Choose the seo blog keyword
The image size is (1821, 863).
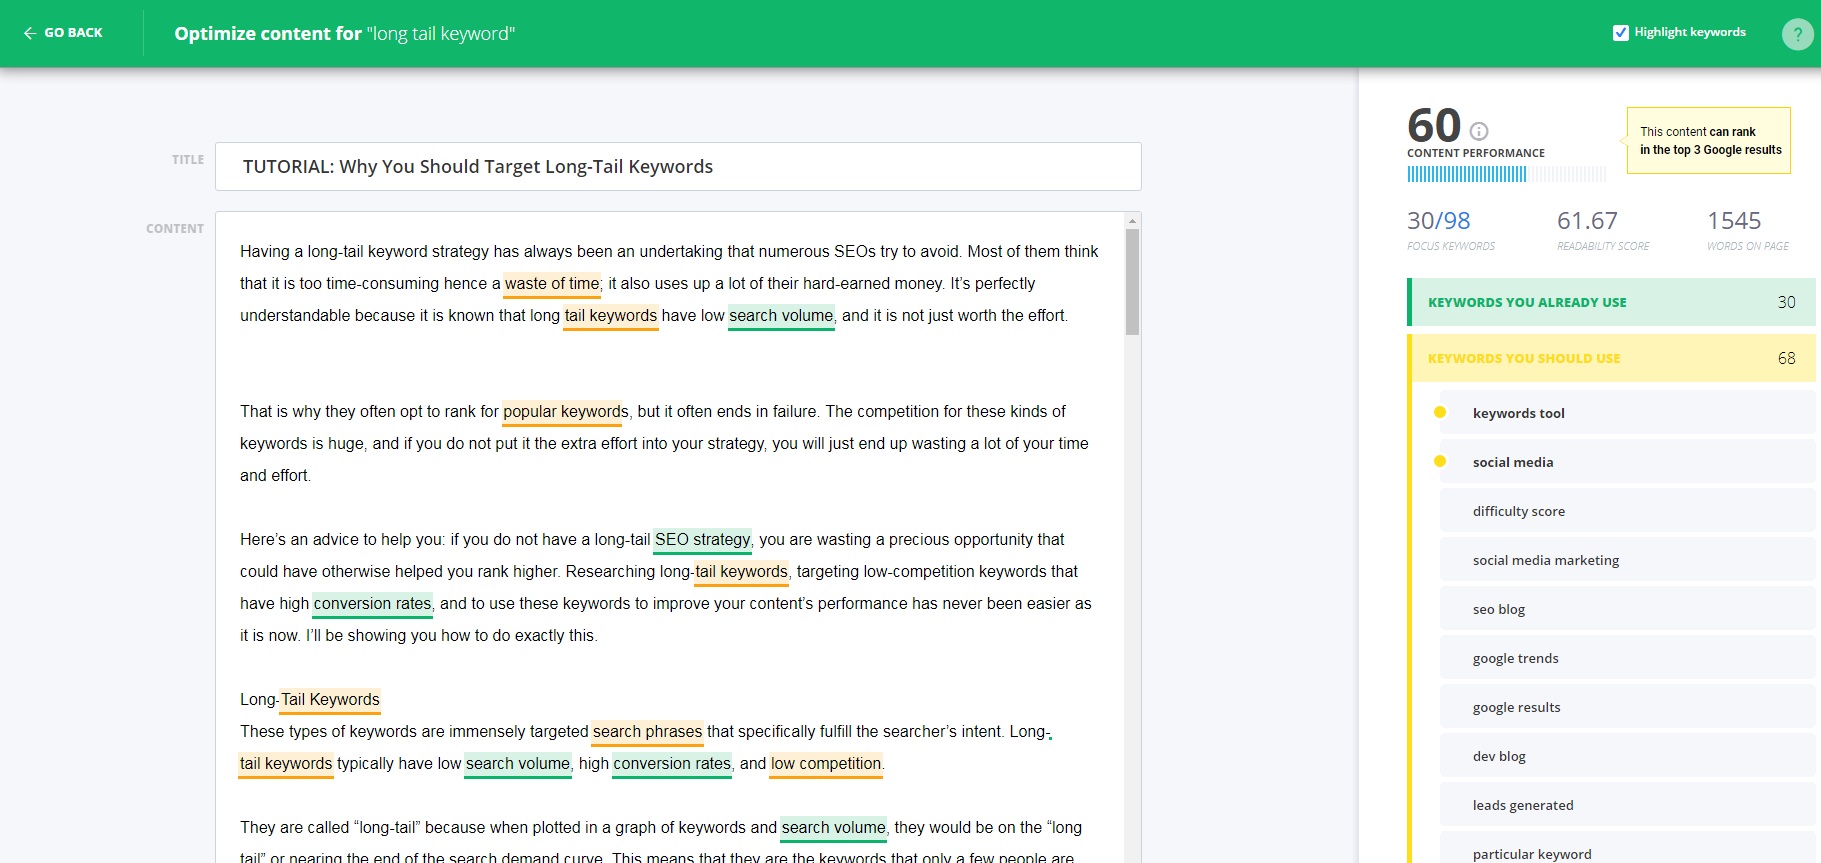coord(1498,609)
